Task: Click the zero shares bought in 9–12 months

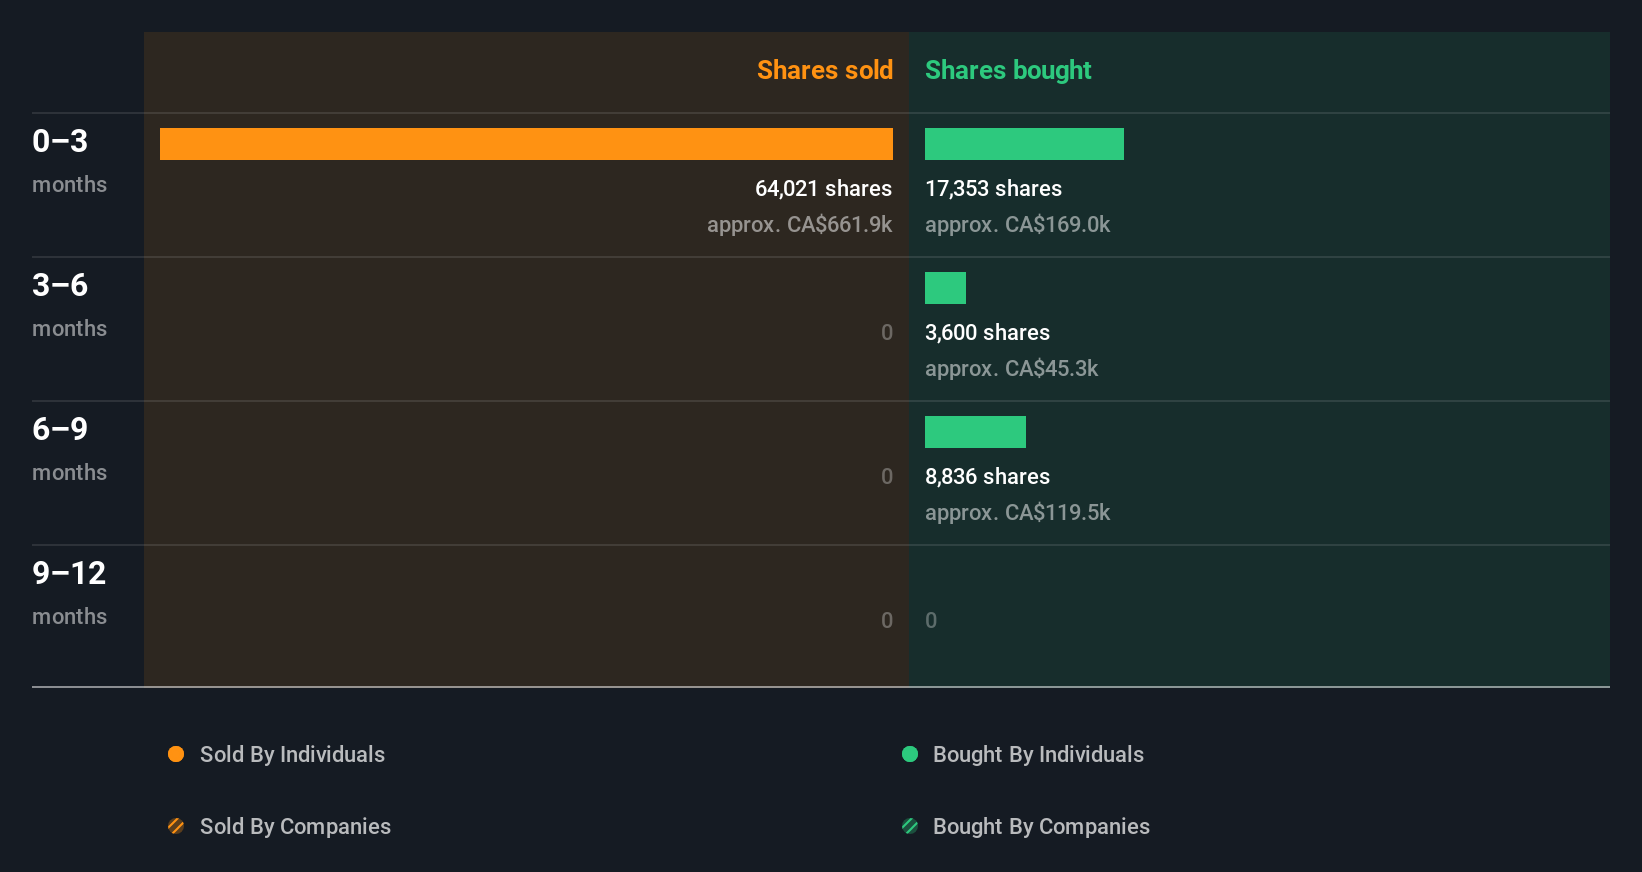Action: pos(931,620)
